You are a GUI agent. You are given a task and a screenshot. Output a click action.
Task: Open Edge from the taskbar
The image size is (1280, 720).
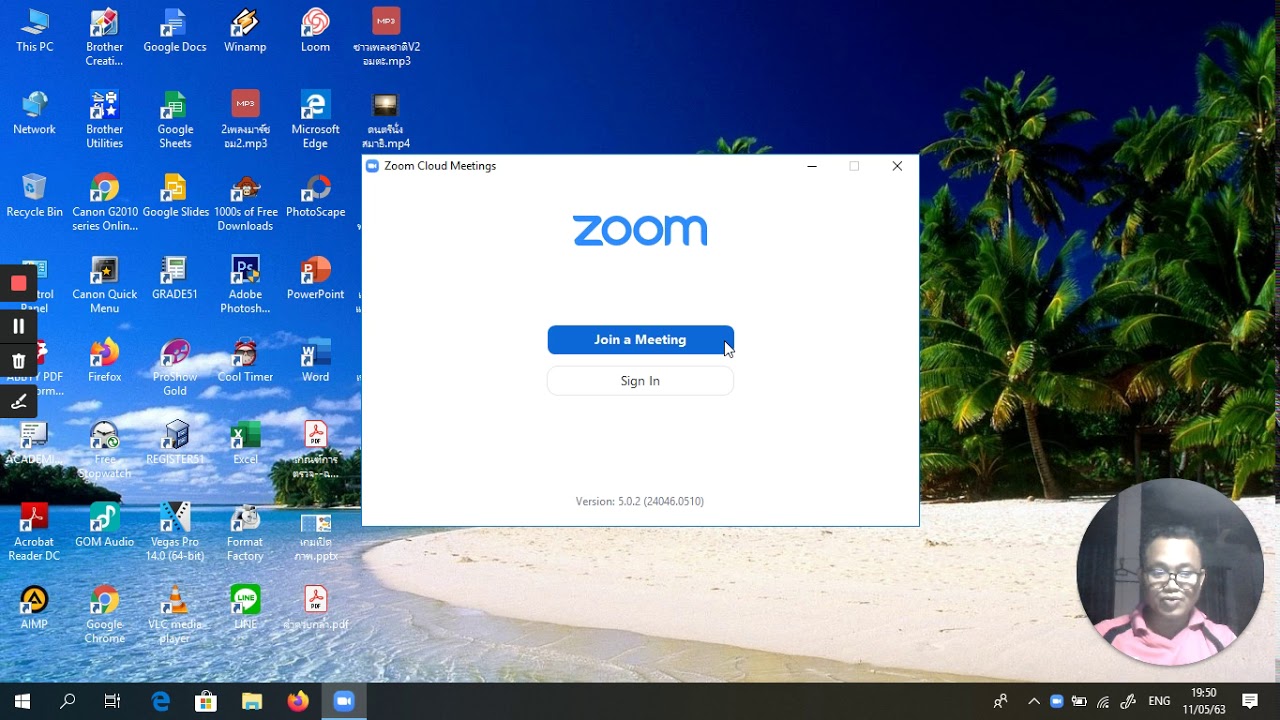pos(160,701)
